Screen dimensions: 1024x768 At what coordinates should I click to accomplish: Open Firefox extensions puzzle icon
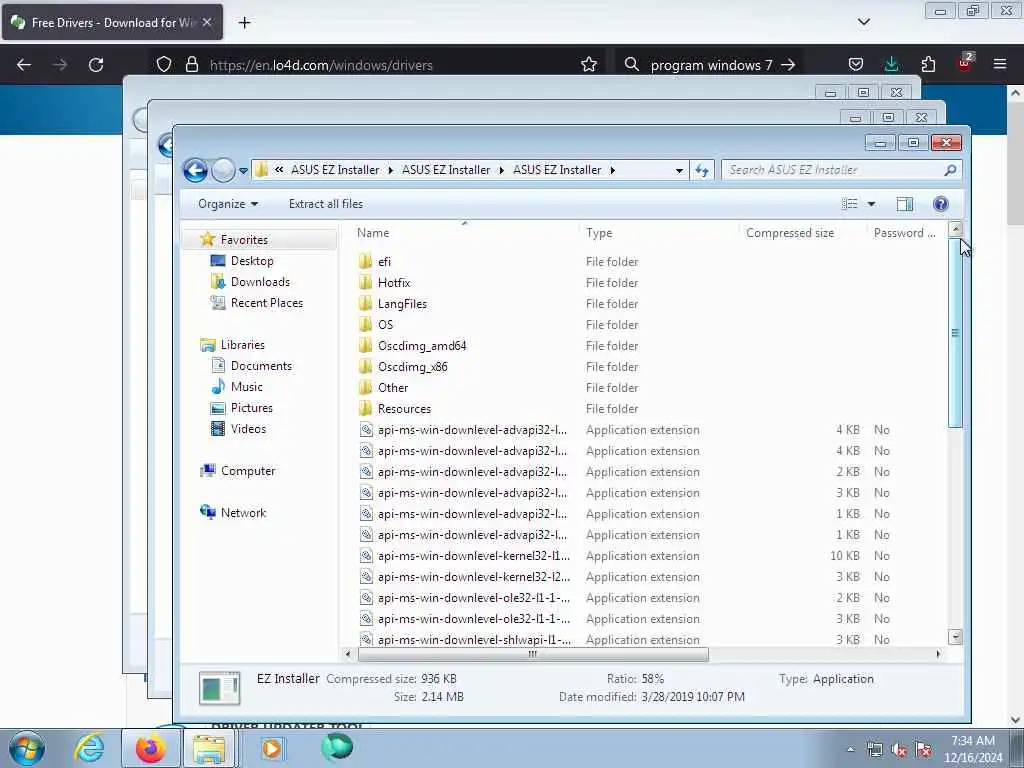pyautogui.click(x=928, y=64)
